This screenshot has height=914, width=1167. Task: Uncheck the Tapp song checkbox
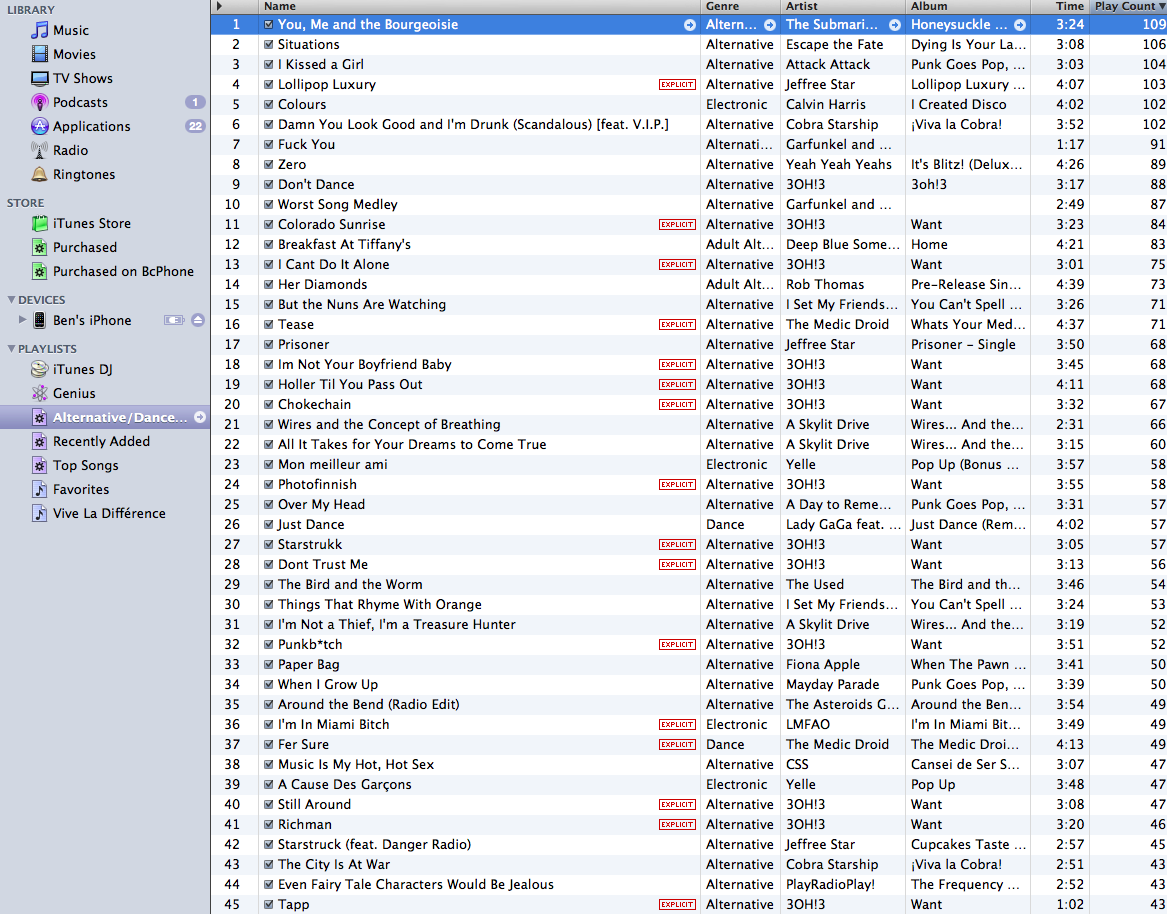click(269, 905)
